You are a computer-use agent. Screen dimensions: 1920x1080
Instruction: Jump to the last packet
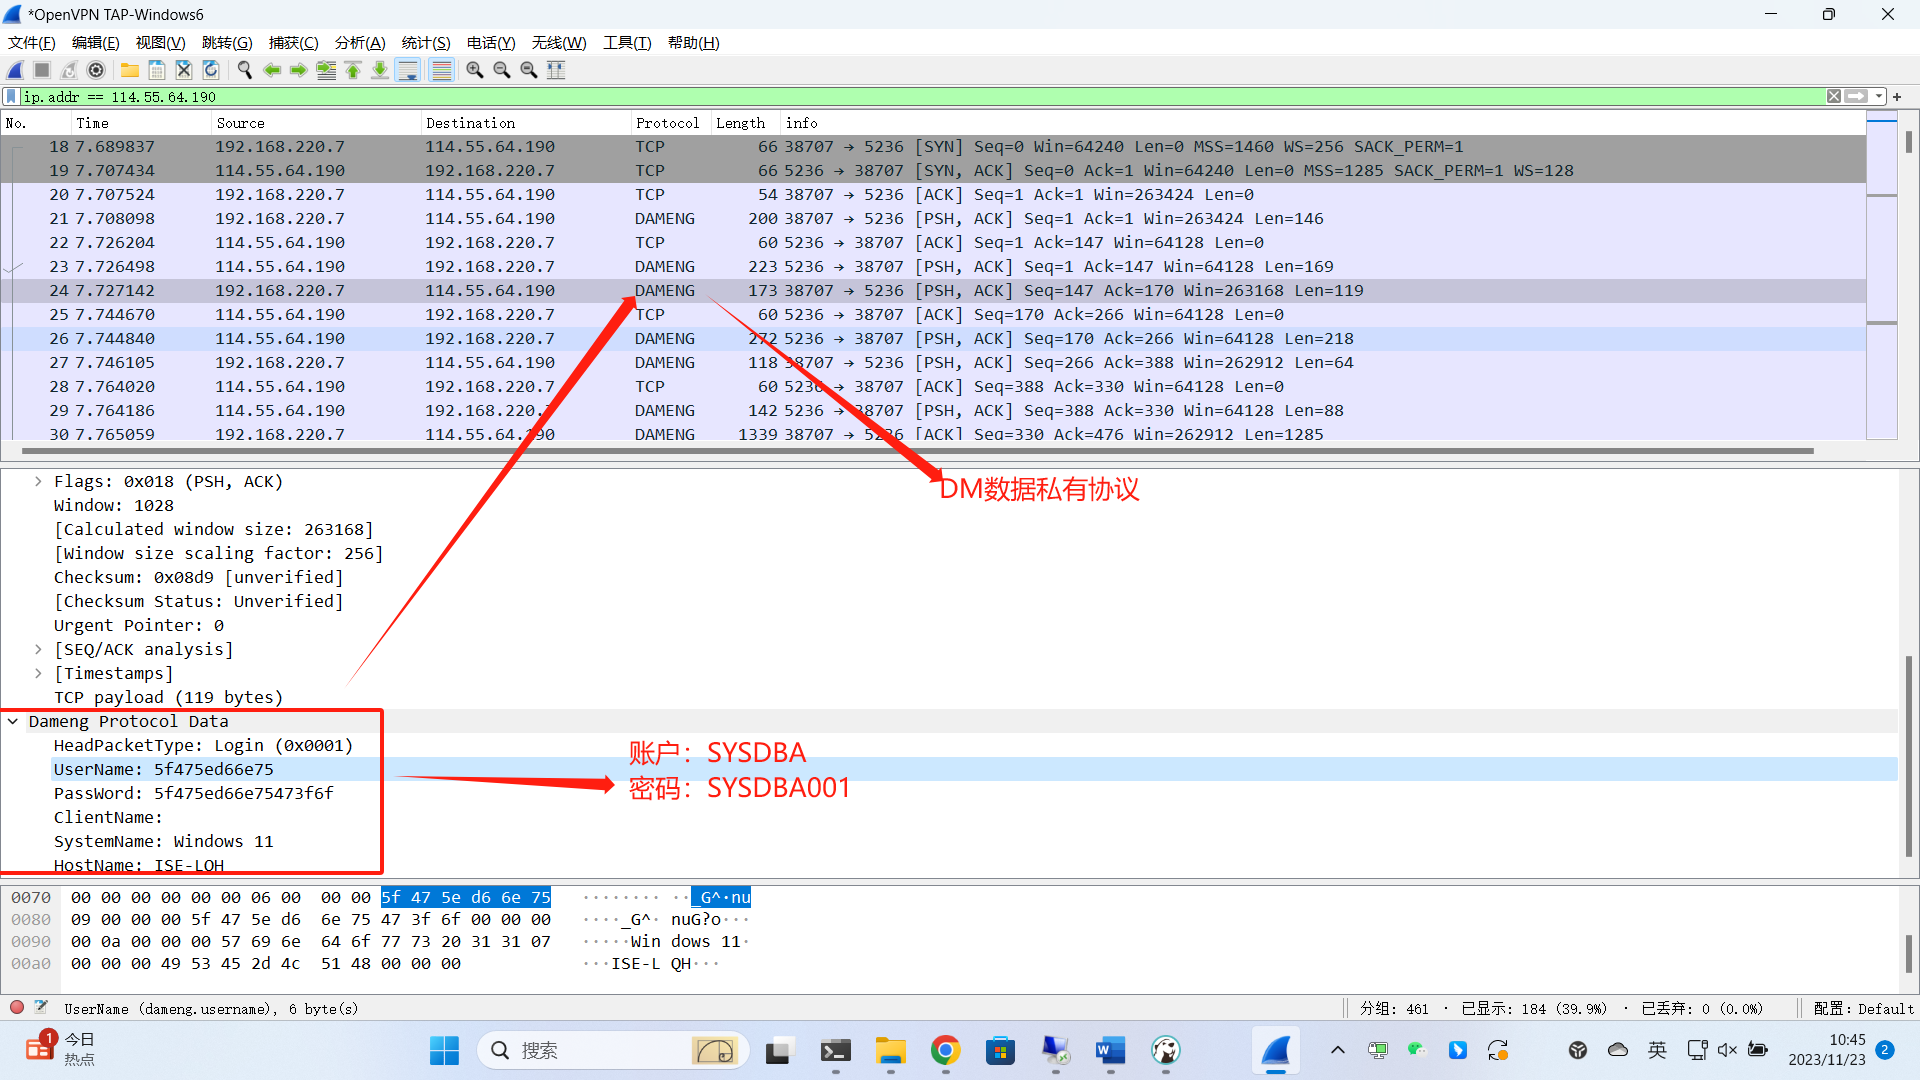pyautogui.click(x=380, y=70)
